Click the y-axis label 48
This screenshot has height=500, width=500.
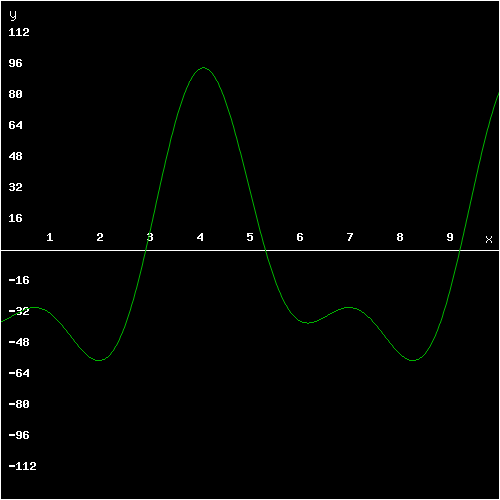click(16, 156)
